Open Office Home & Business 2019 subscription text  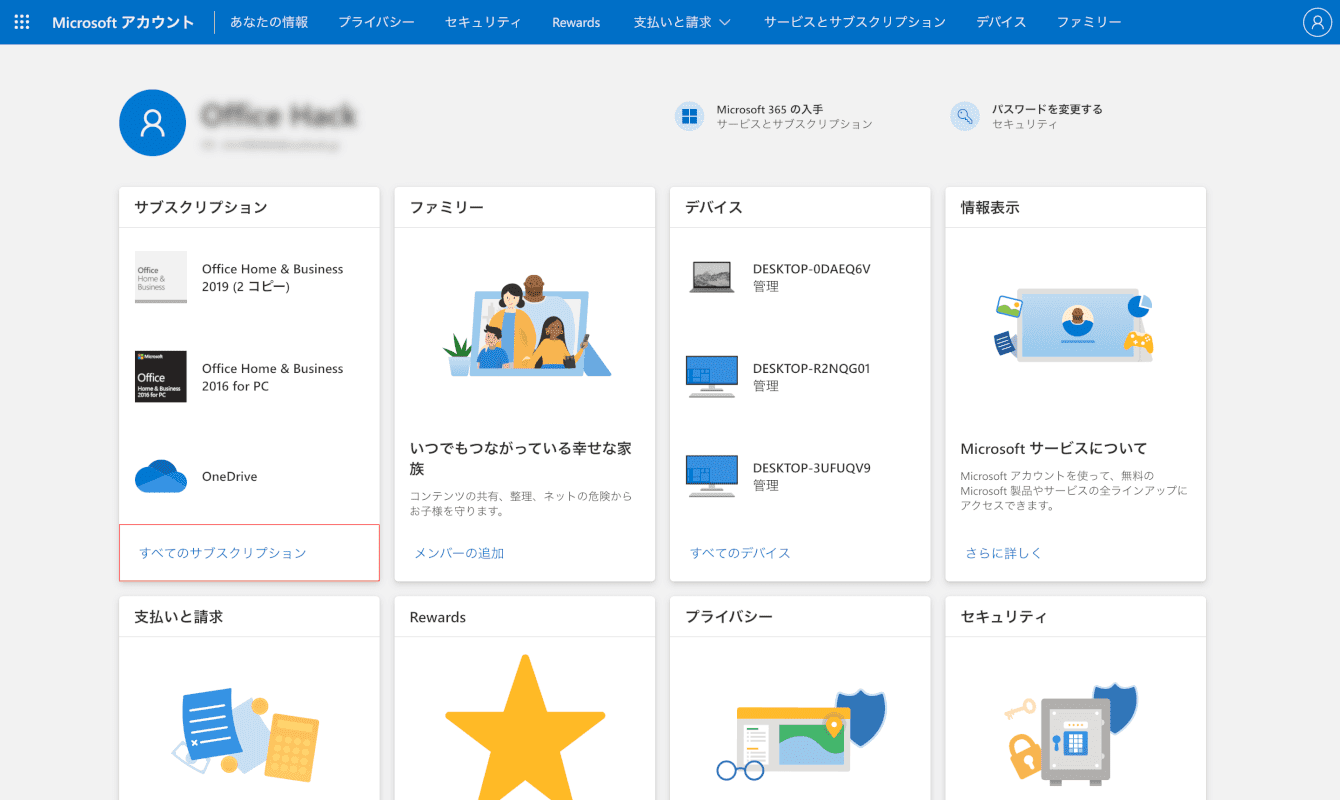coord(272,278)
